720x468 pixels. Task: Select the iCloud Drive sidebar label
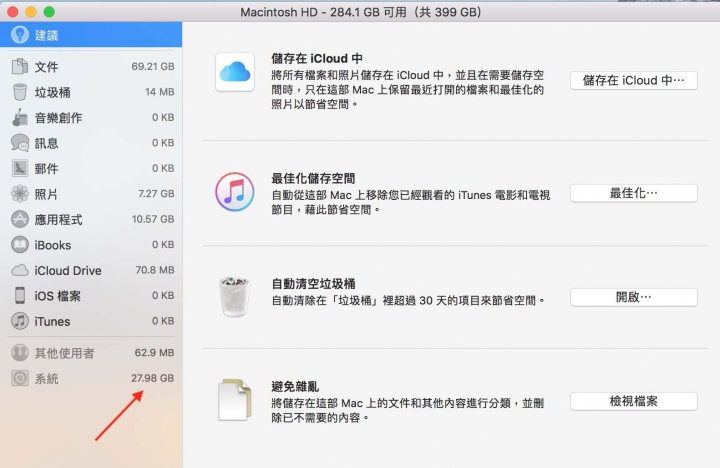point(68,271)
